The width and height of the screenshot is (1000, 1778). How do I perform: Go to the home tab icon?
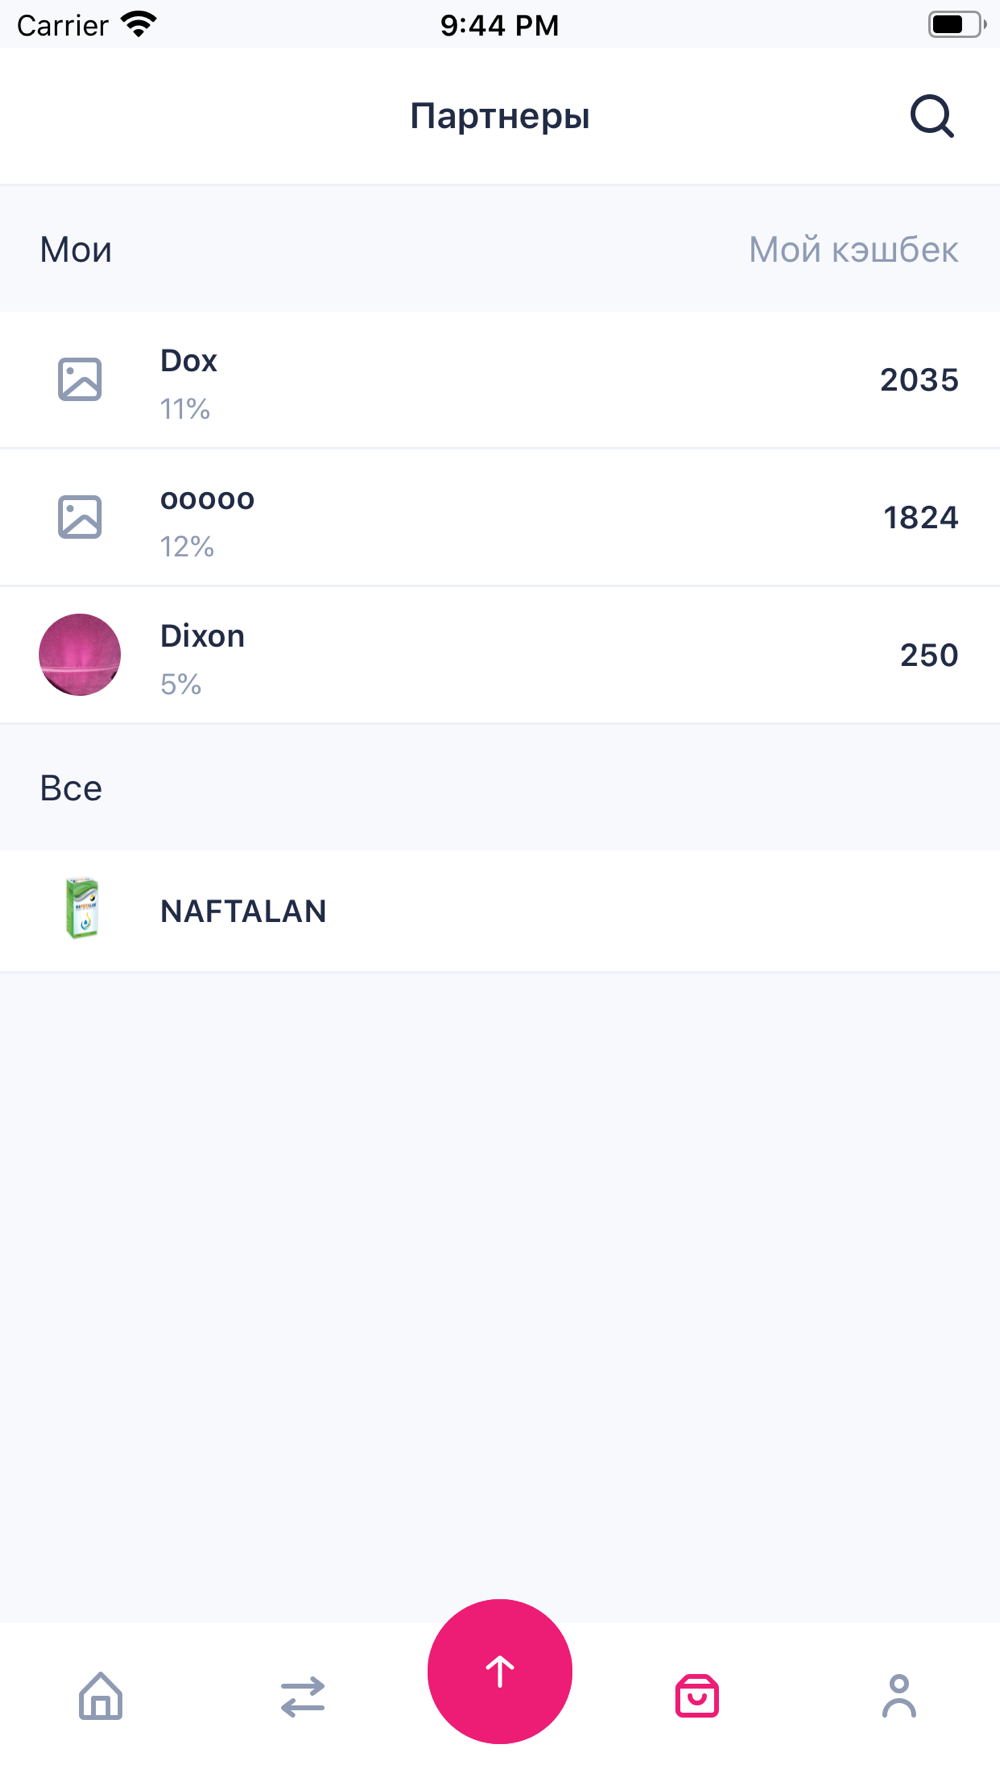pos(101,1696)
